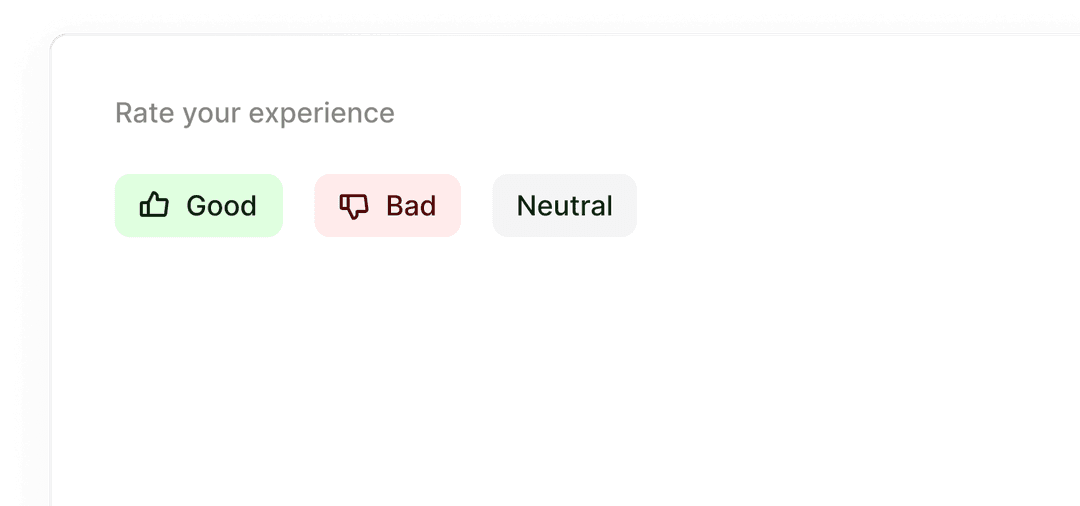
Task: Select the Good rating button
Action: [x=199, y=206]
